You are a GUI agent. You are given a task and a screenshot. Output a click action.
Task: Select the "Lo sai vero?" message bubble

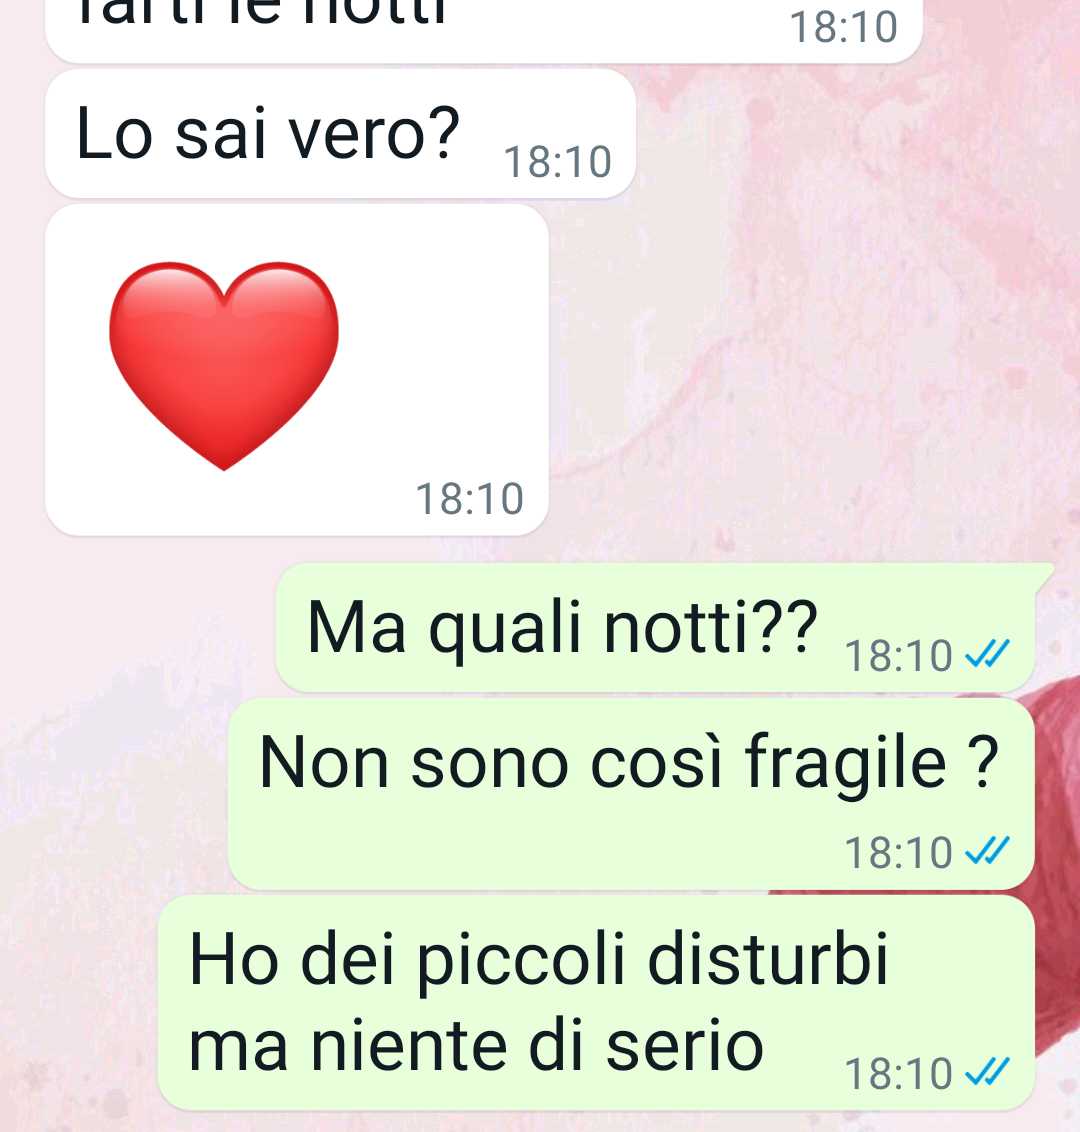[x=340, y=134]
